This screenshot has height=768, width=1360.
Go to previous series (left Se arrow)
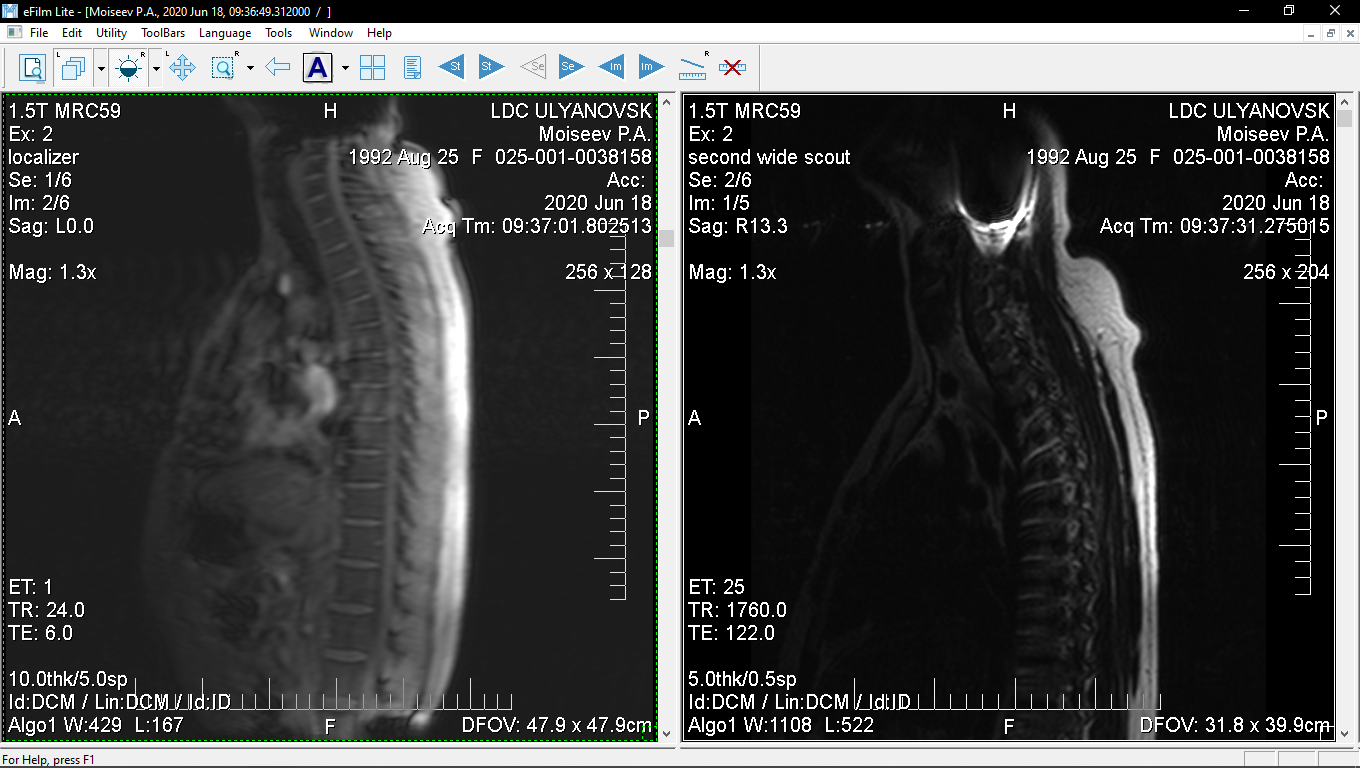532,68
